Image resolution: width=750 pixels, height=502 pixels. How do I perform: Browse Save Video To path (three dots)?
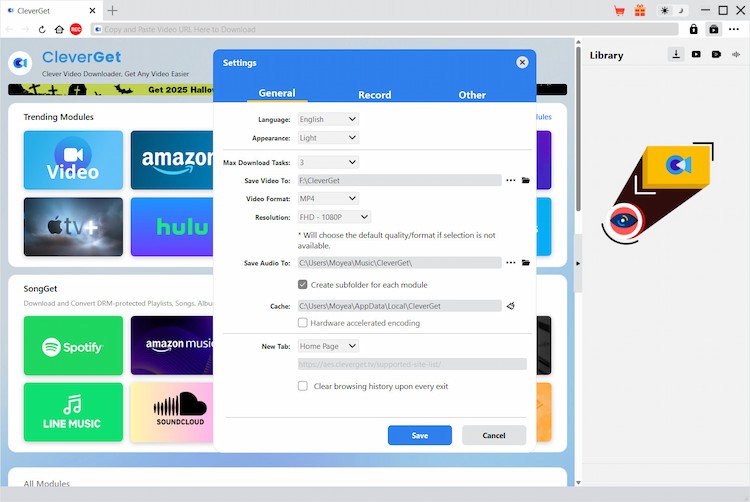pyautogui.click(x=511, y=181)
